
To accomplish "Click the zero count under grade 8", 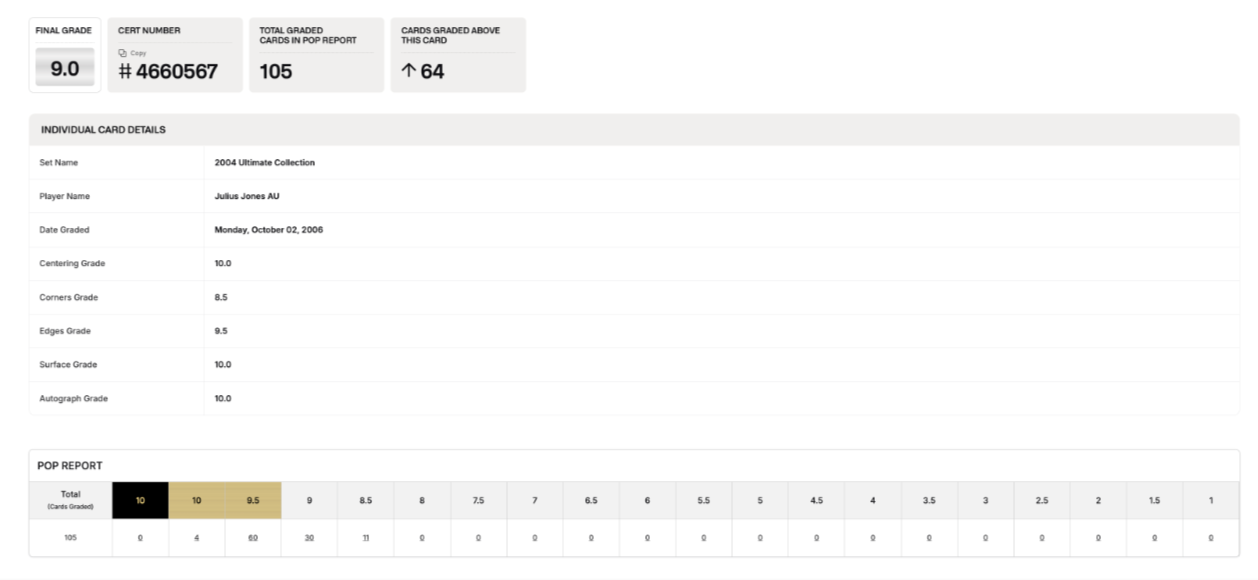I will click(x=422, y=537).
